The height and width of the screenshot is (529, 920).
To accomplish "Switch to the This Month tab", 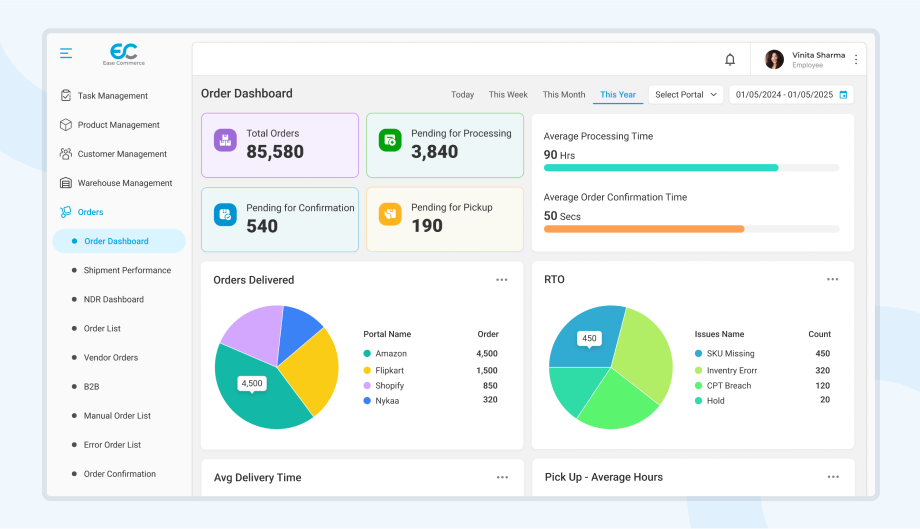I will pyautogui.click(x=564, y=94).
